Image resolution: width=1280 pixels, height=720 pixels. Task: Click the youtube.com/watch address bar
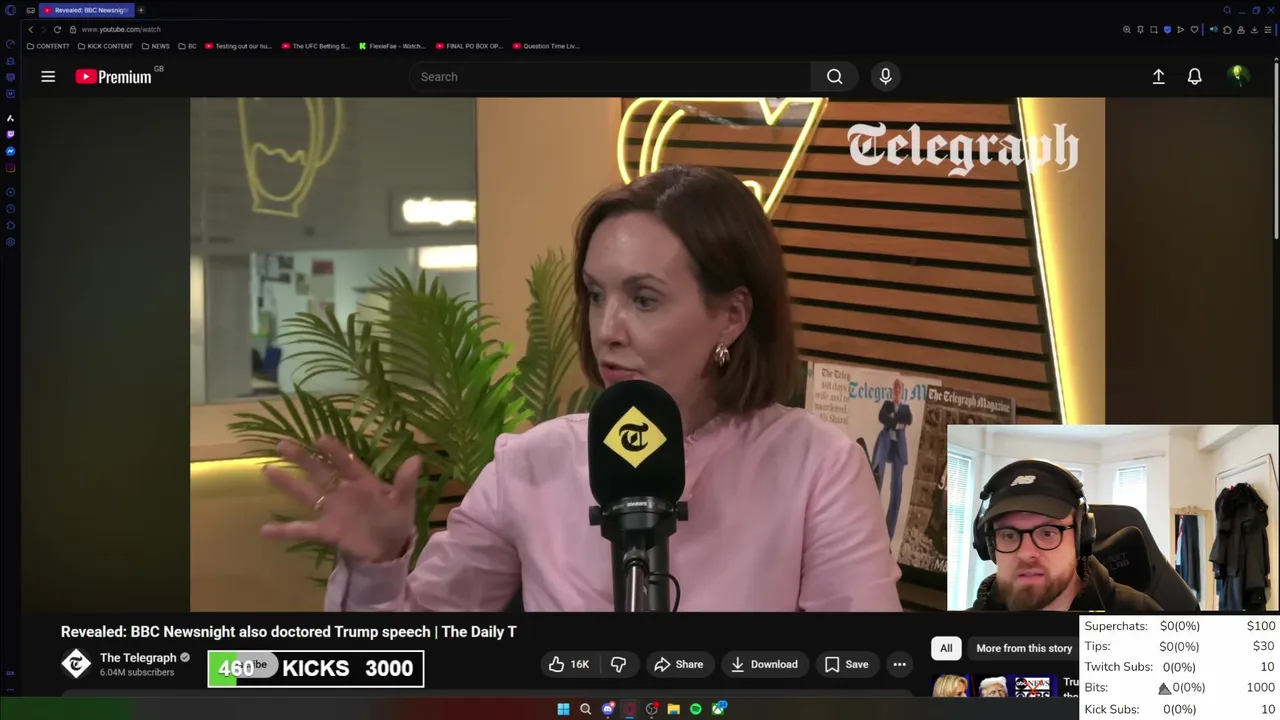pos(120,29)
